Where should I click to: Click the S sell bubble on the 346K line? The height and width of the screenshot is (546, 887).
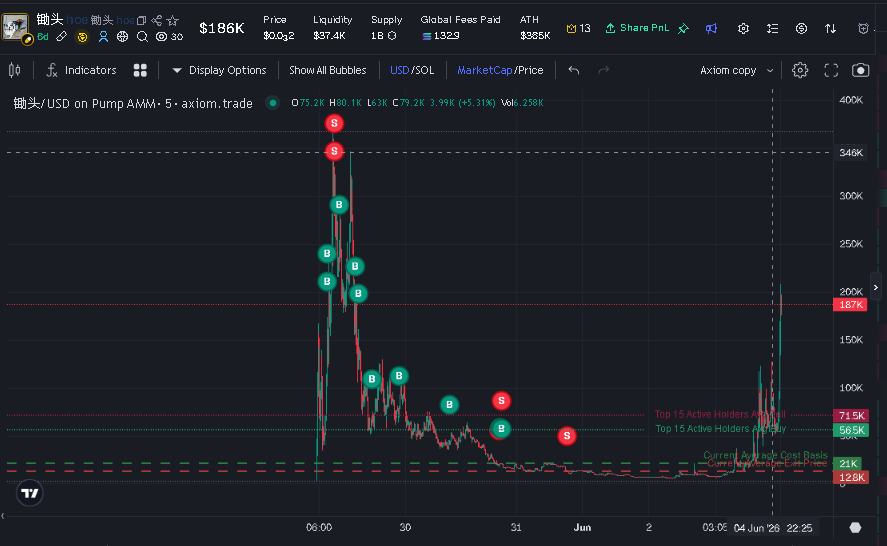tap(334, 151)
